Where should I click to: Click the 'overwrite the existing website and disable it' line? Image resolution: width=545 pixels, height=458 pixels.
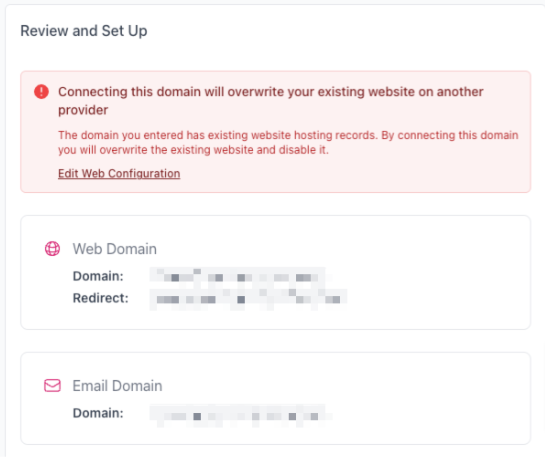pyautogui.click(x=193, y=150)
